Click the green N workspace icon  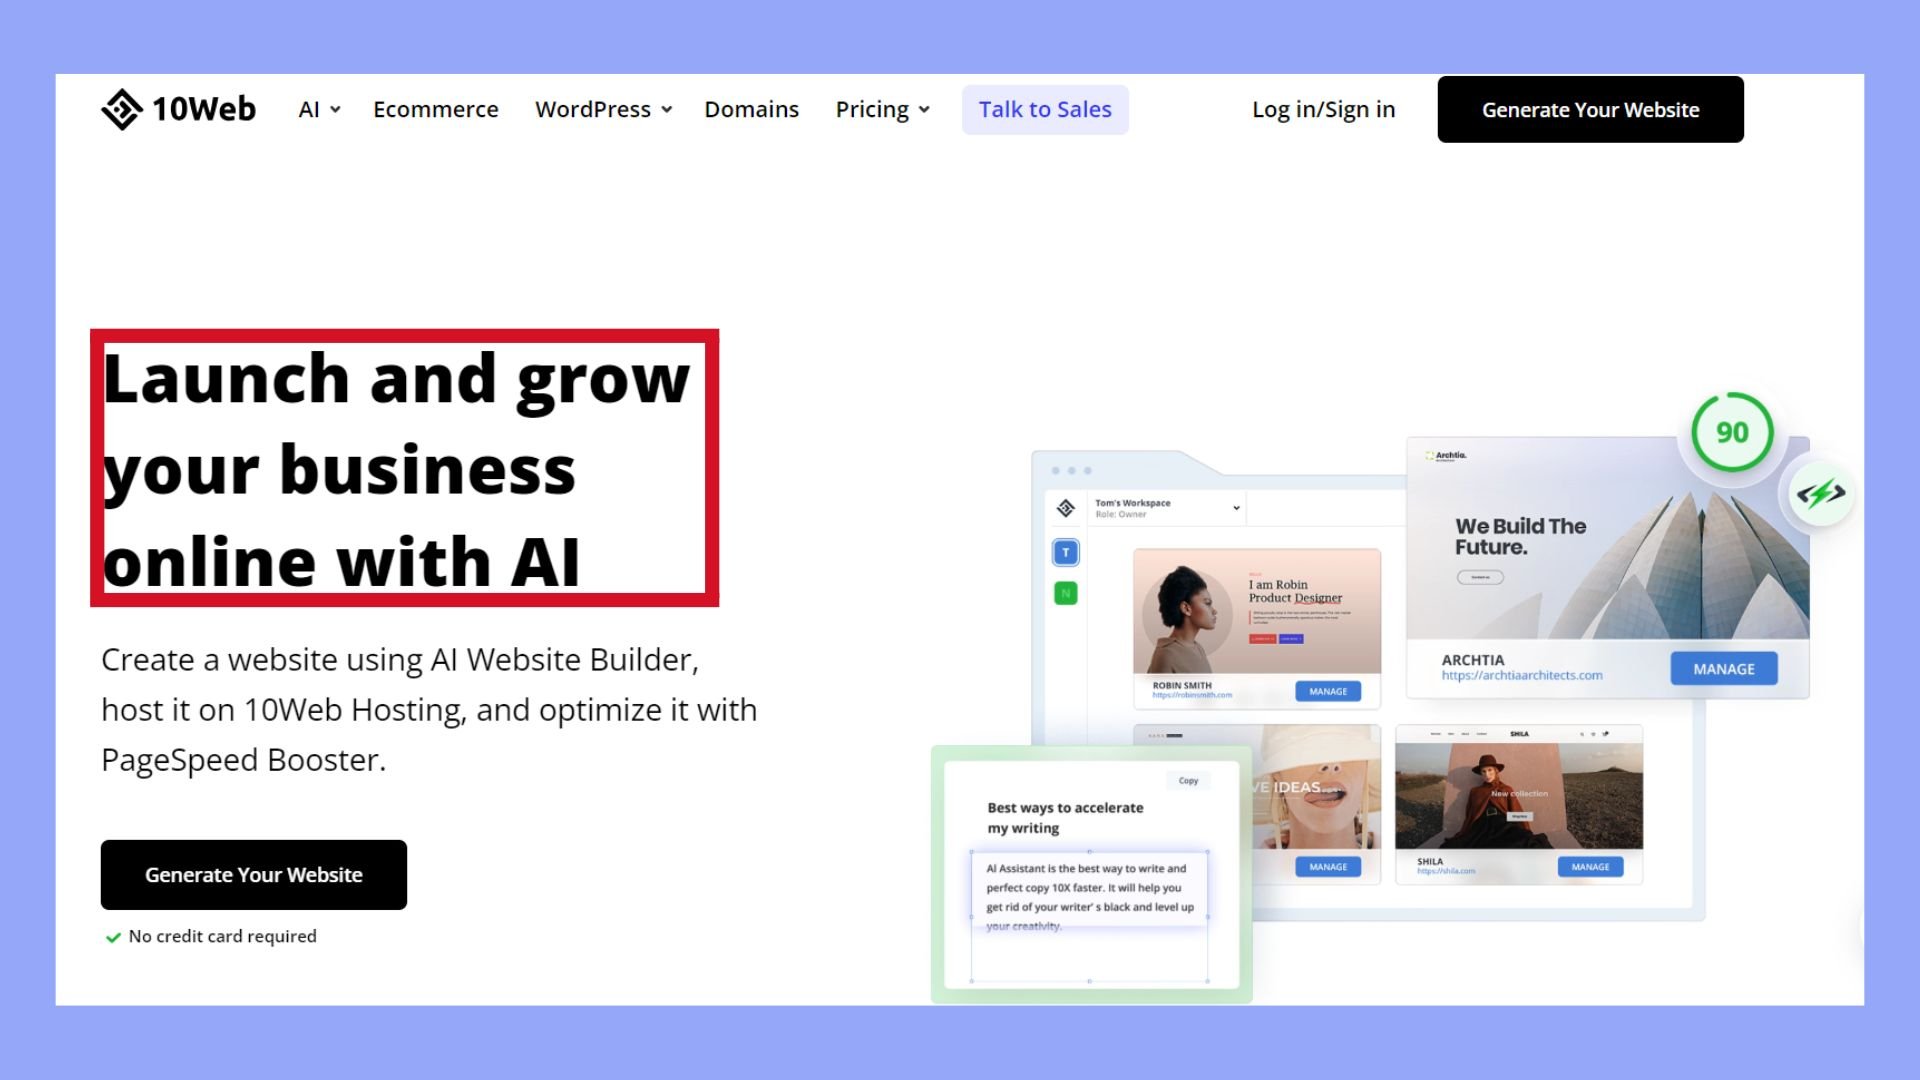click(x=1065, y=593)
